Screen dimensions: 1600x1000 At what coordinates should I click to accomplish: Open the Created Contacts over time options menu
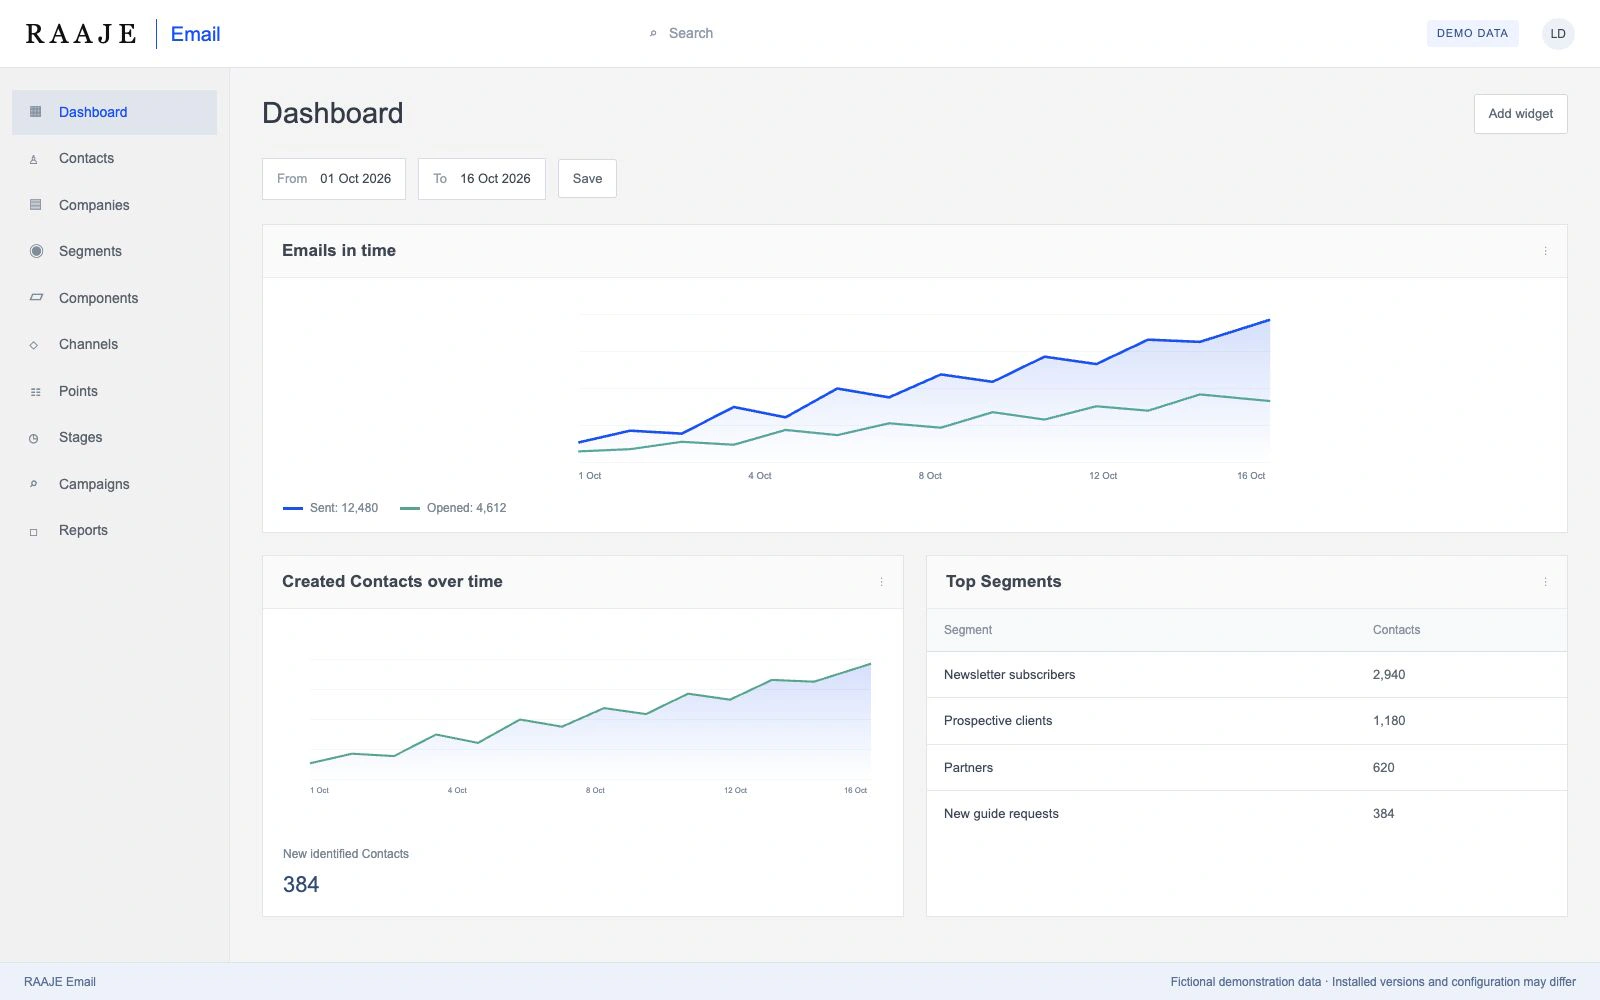881,582
